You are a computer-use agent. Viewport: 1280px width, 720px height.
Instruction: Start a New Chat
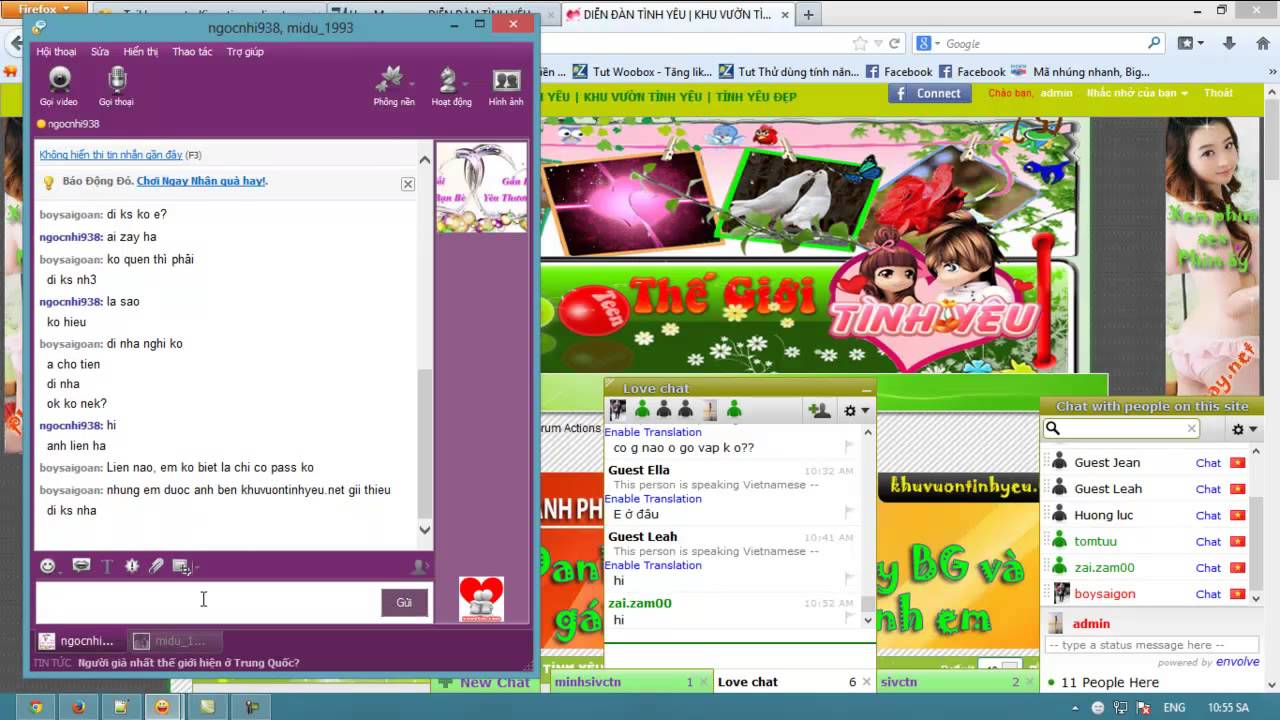pos(484,682)
